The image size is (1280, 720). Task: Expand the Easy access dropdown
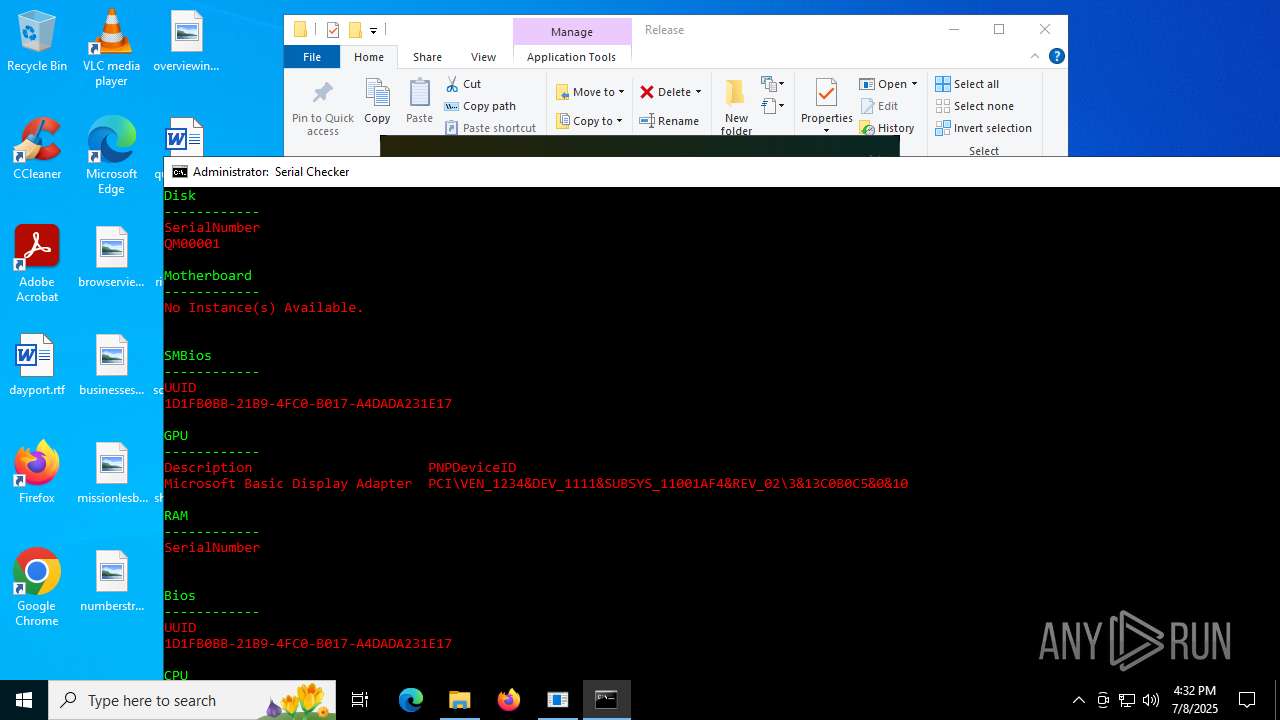coord(773,105)
